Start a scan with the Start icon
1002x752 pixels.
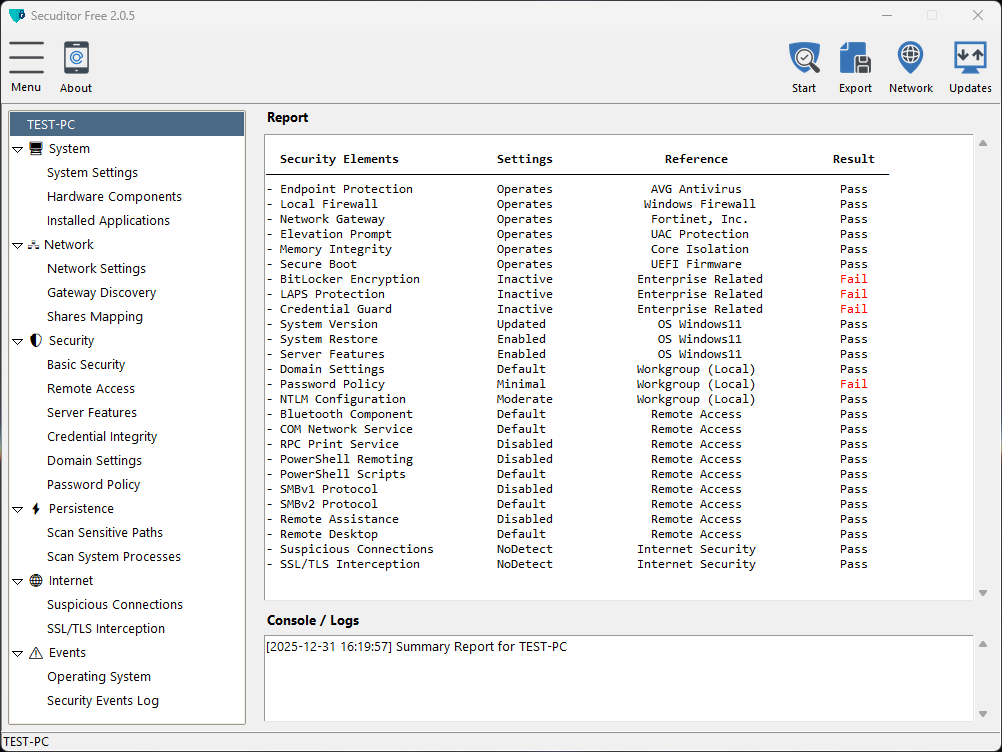804,58
